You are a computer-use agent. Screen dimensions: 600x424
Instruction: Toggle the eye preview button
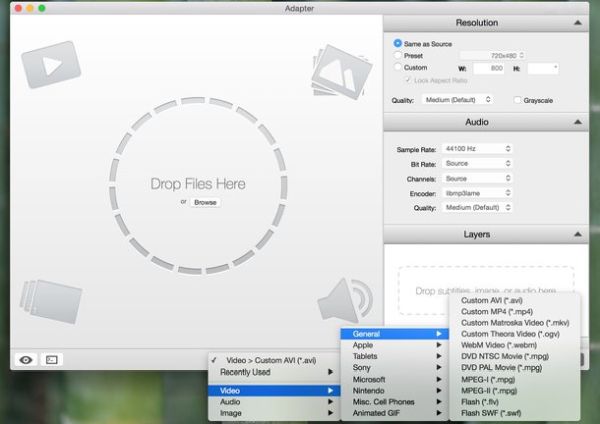25,359
